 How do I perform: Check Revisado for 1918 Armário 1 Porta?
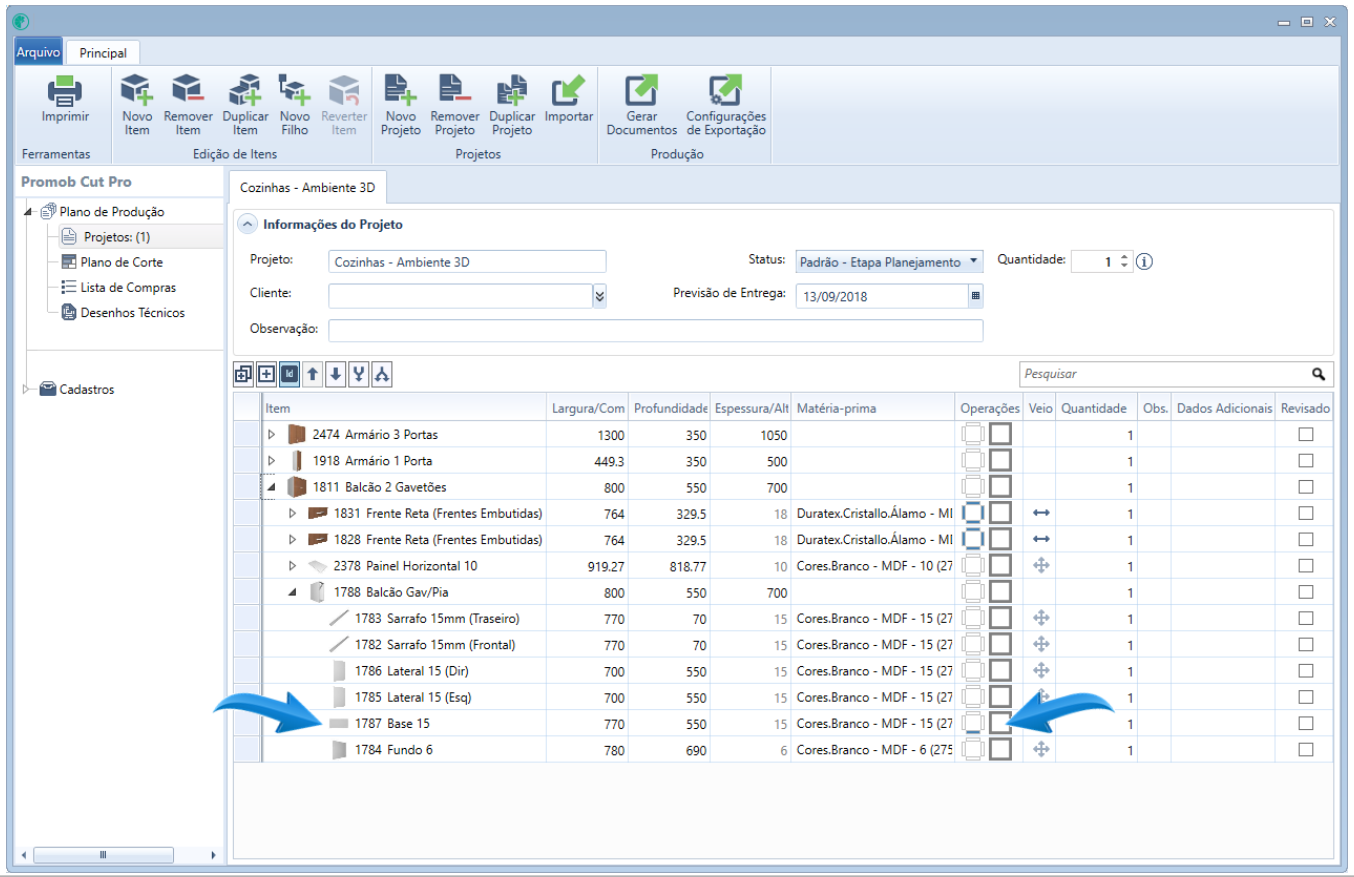click(x=1305, y=461)
